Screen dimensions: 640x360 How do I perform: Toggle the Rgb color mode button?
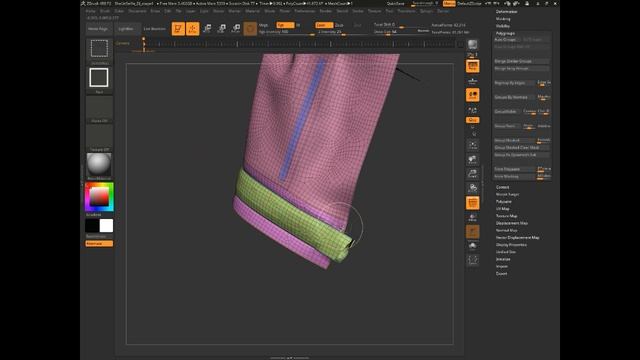(x=285, y=25)
